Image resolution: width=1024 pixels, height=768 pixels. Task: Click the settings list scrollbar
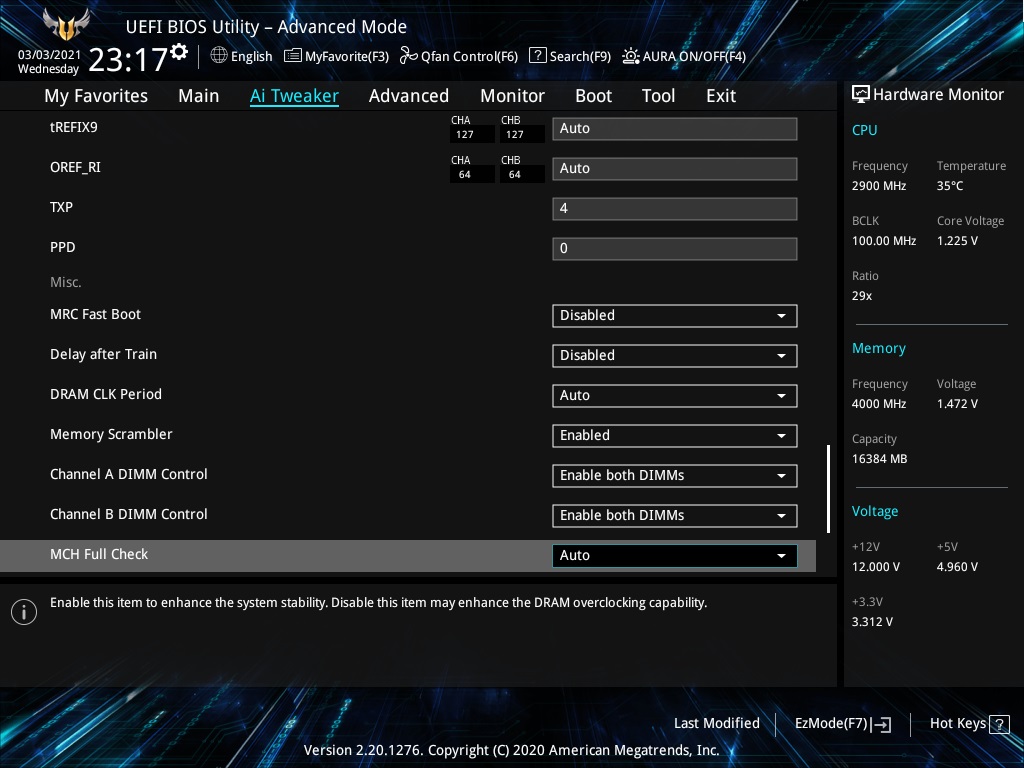[x=828, y=488]
